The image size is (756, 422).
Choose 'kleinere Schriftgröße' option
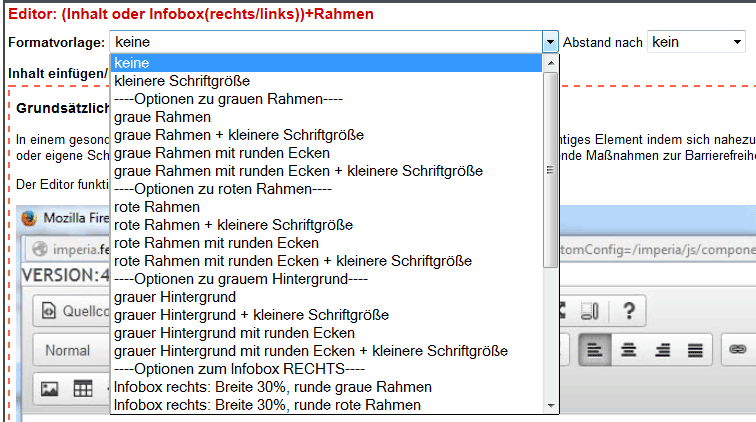coord(326,81)
